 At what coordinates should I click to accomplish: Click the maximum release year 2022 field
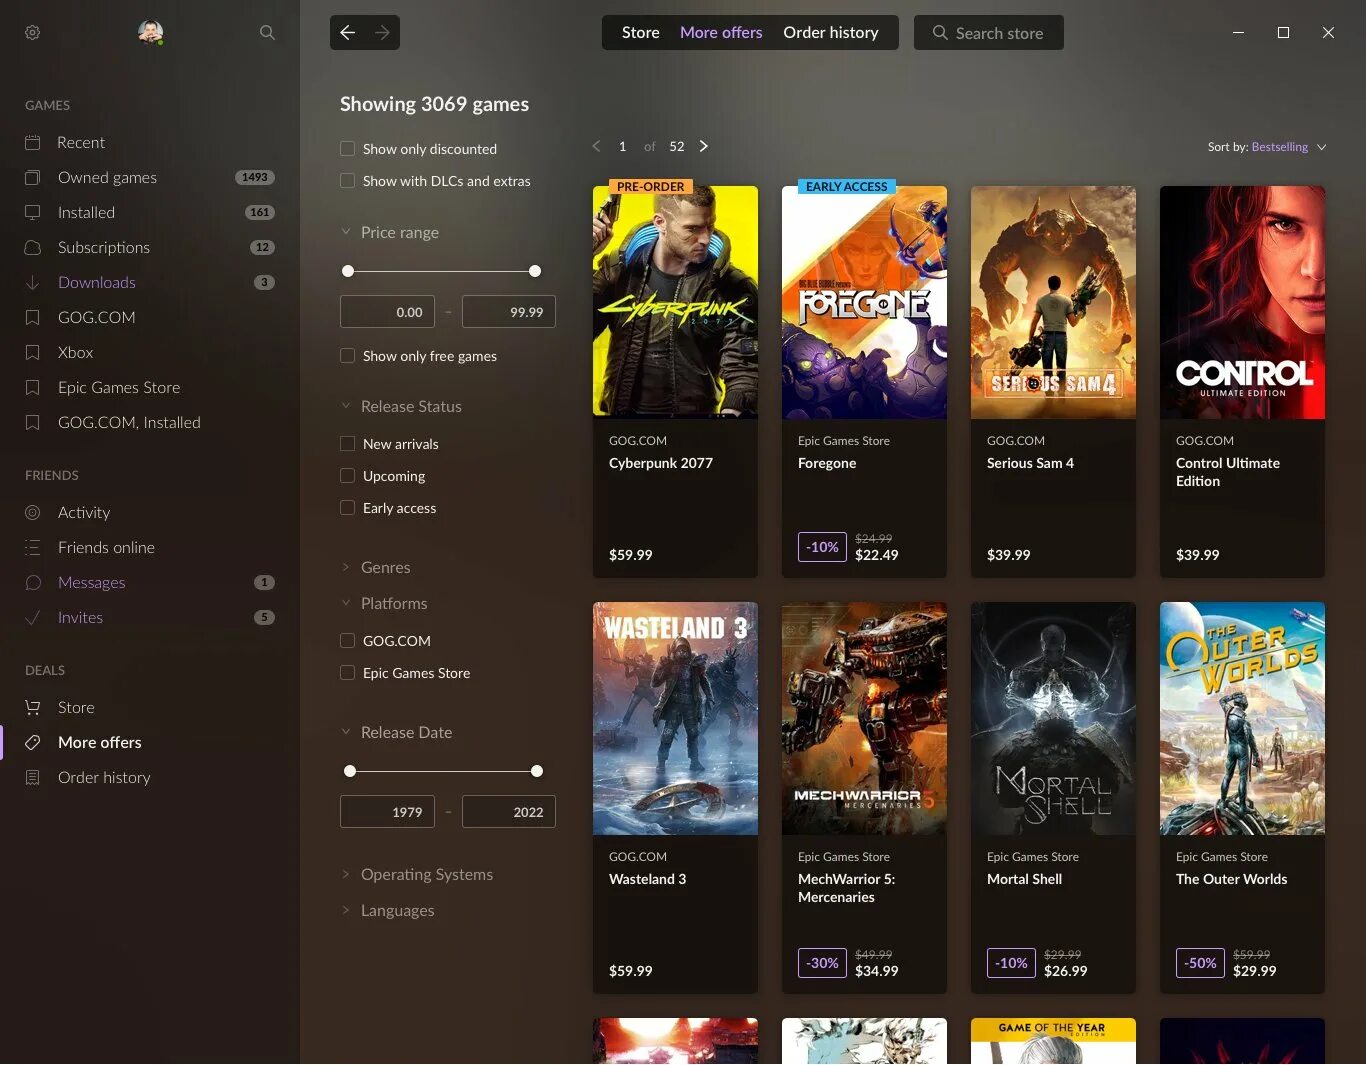coord(509,812)
